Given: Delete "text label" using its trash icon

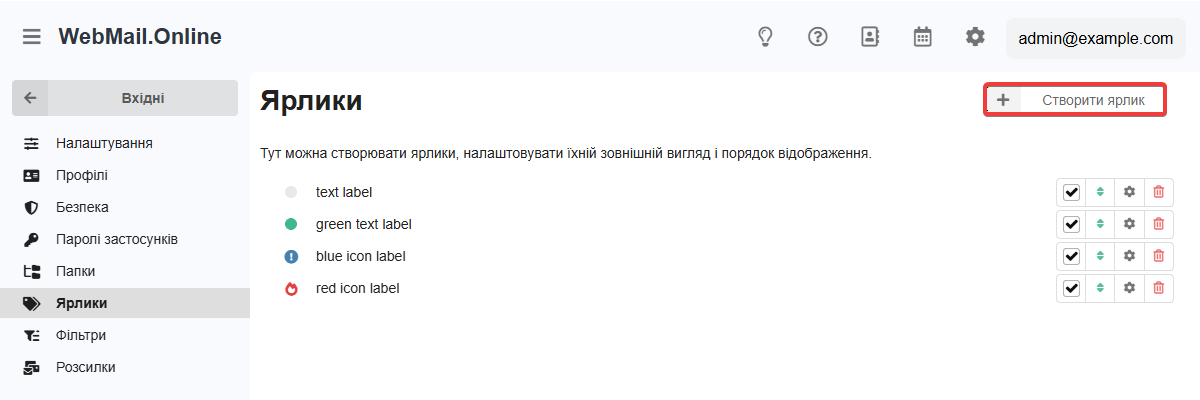Looking at the screenshot, I should (x=1159, y=192).
